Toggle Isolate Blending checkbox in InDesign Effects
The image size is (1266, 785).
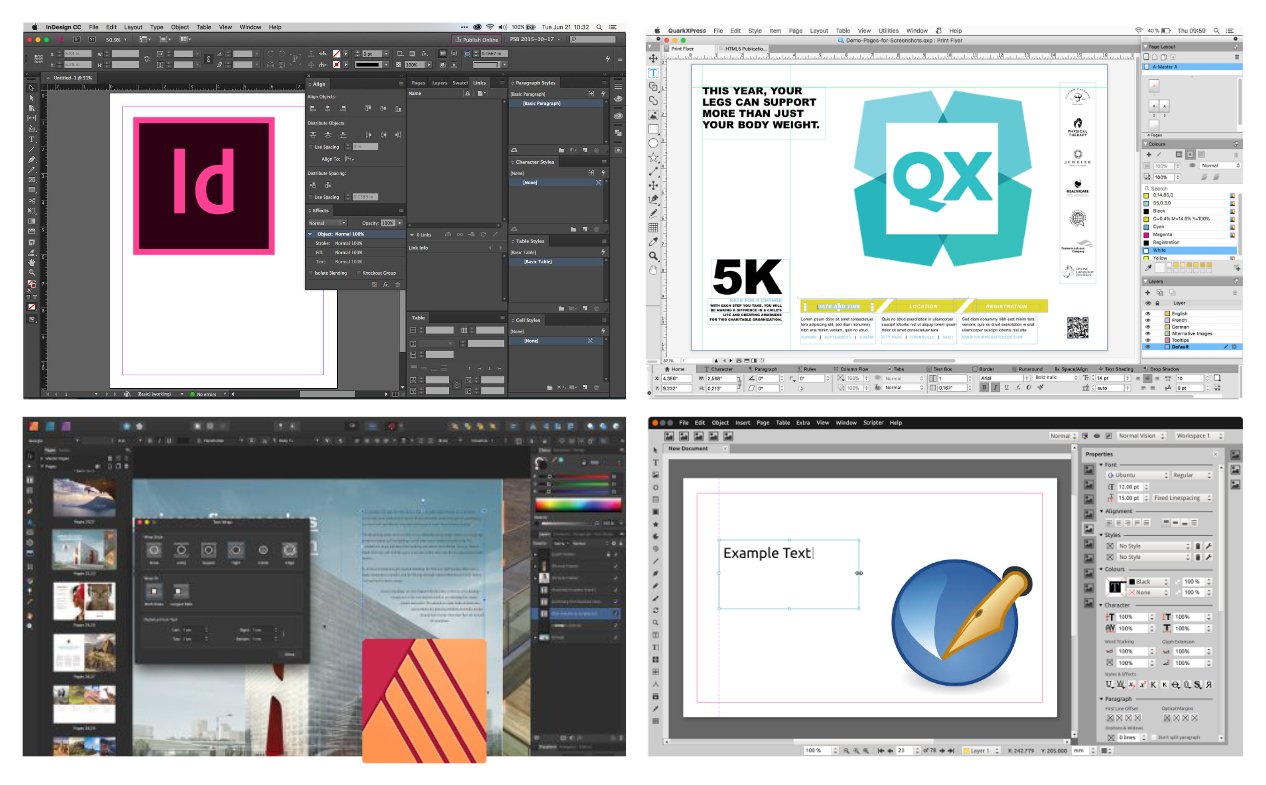point(310,273)
